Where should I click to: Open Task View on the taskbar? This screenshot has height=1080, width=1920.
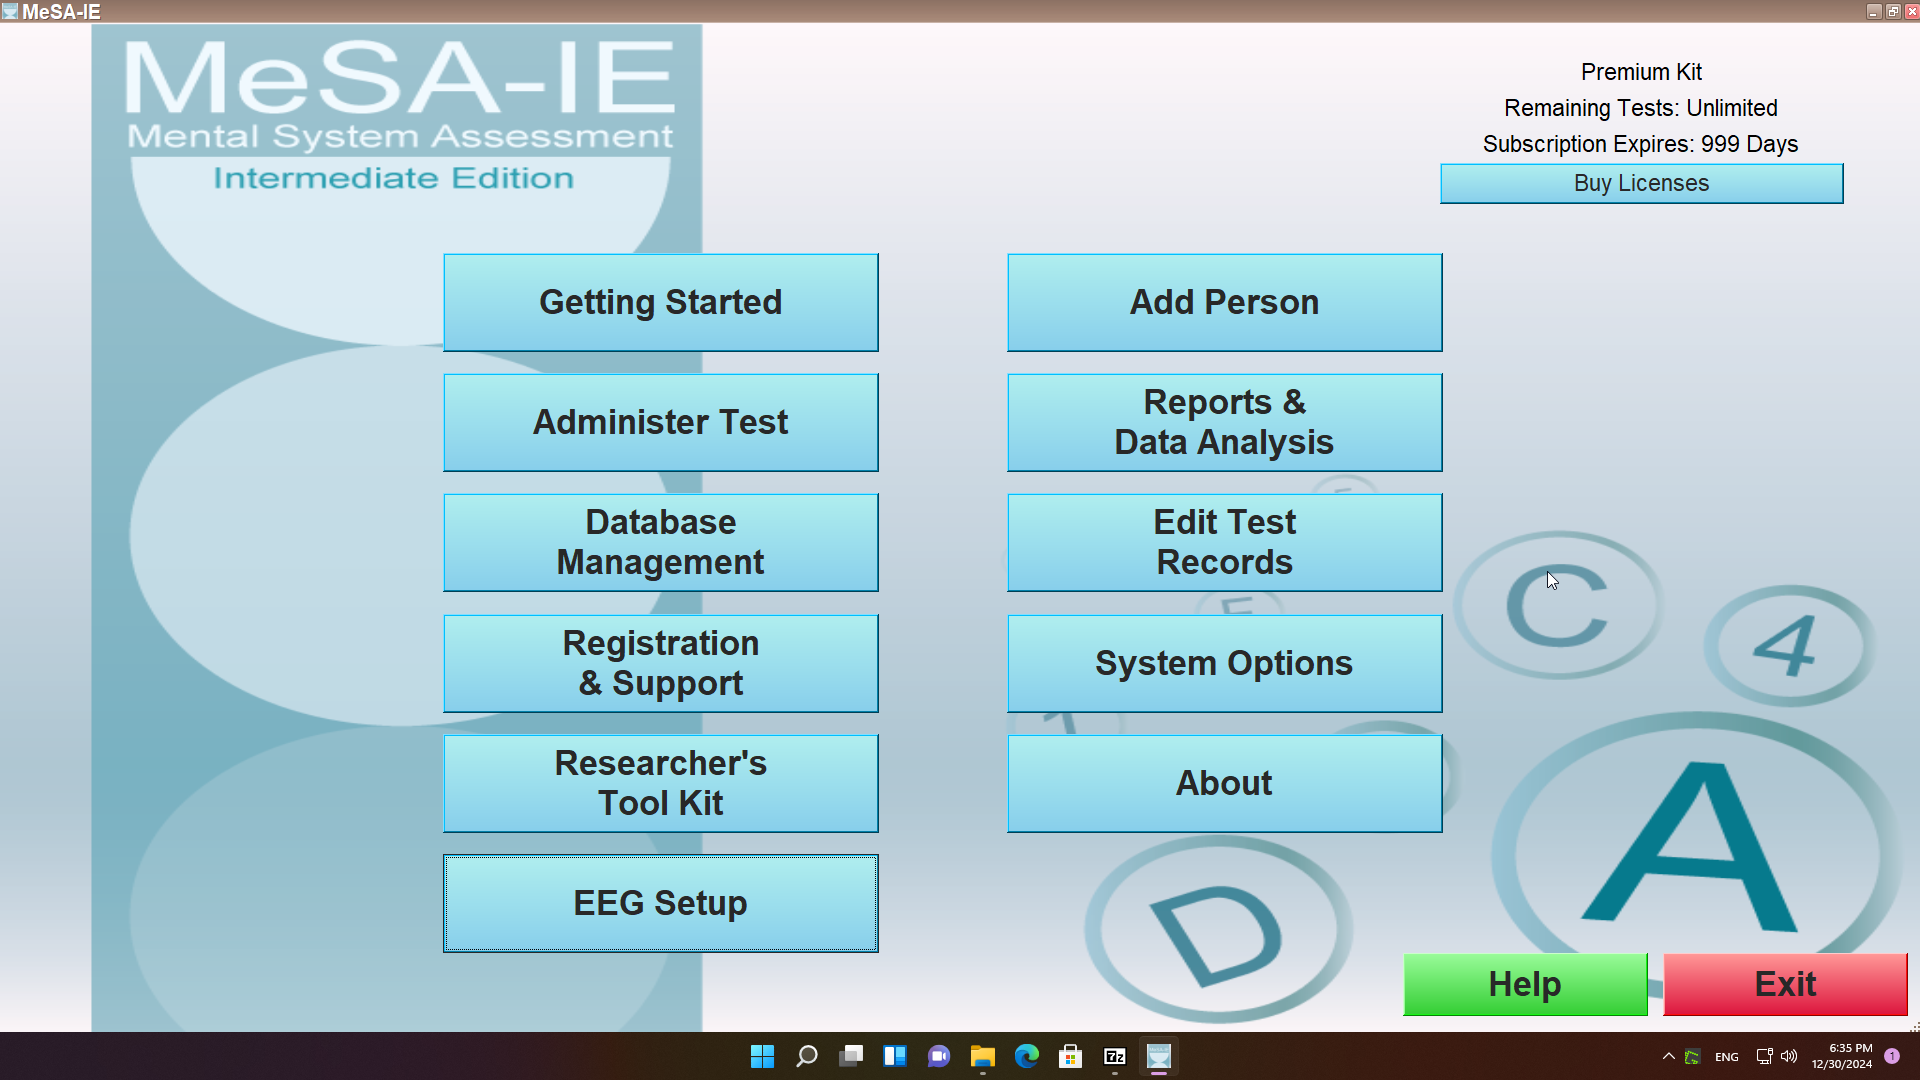coord(850,1056)
